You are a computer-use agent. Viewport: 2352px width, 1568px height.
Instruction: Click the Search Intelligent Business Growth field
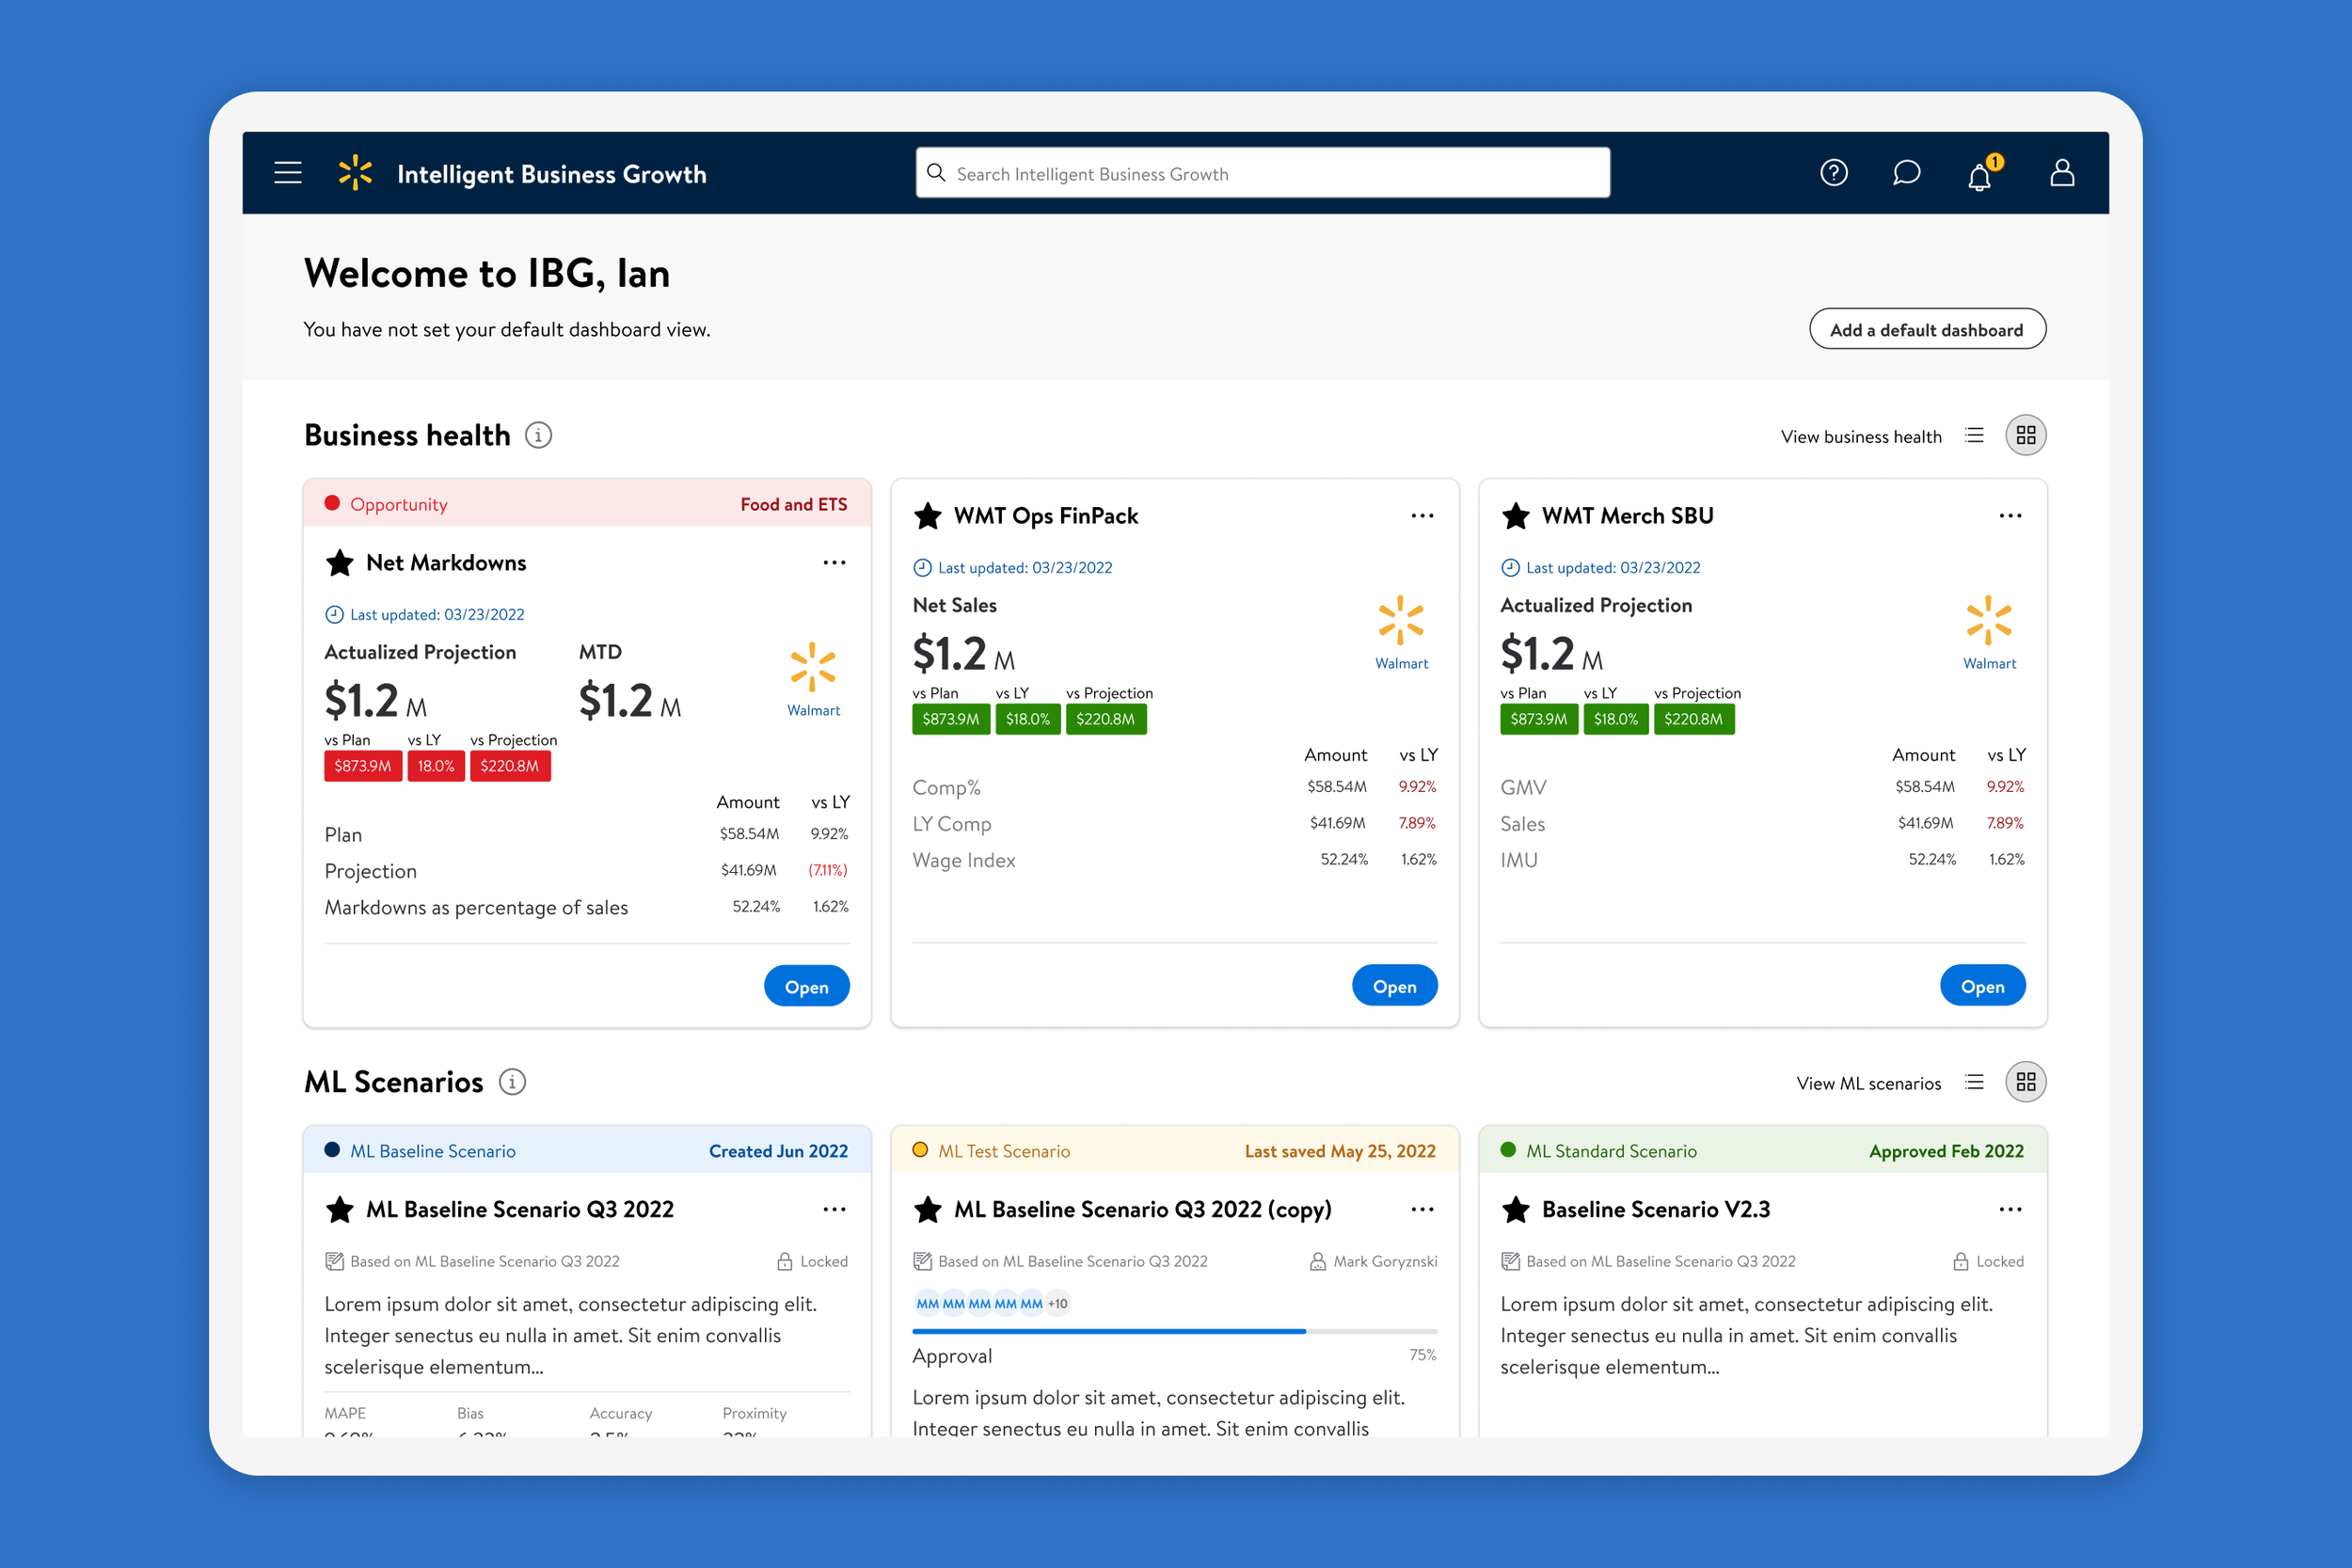[1262, 173]
